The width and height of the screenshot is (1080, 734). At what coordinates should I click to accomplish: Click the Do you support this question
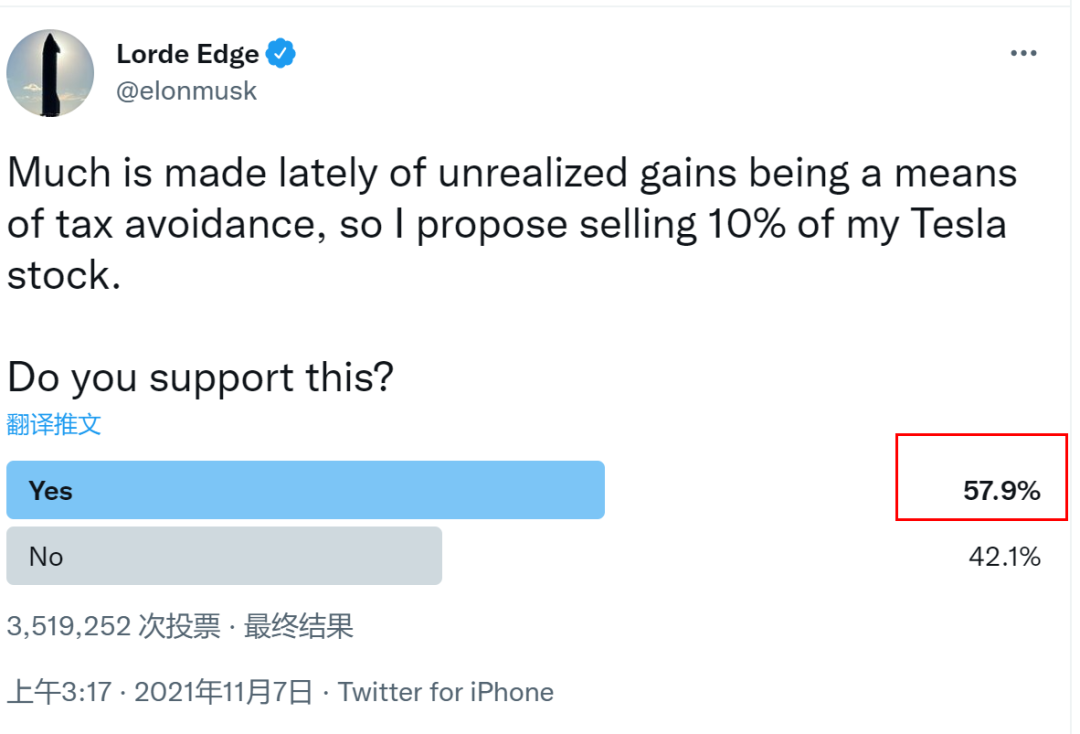click(200, 377)
